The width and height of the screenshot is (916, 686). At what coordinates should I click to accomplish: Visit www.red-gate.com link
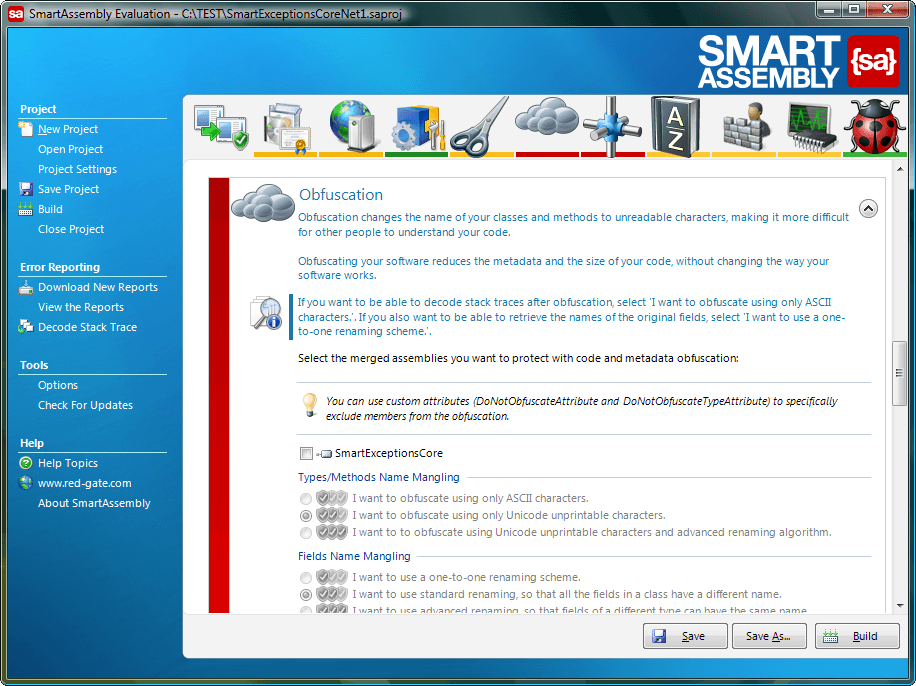click(85, 483)
